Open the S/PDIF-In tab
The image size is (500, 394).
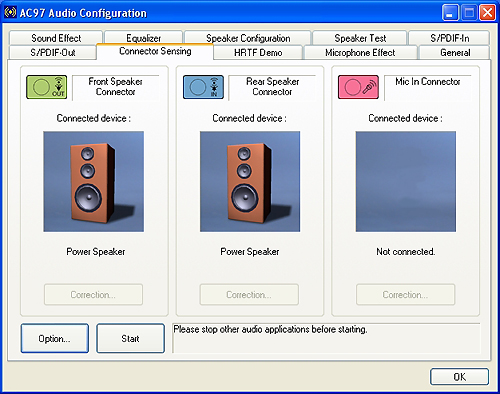[449, 38]
